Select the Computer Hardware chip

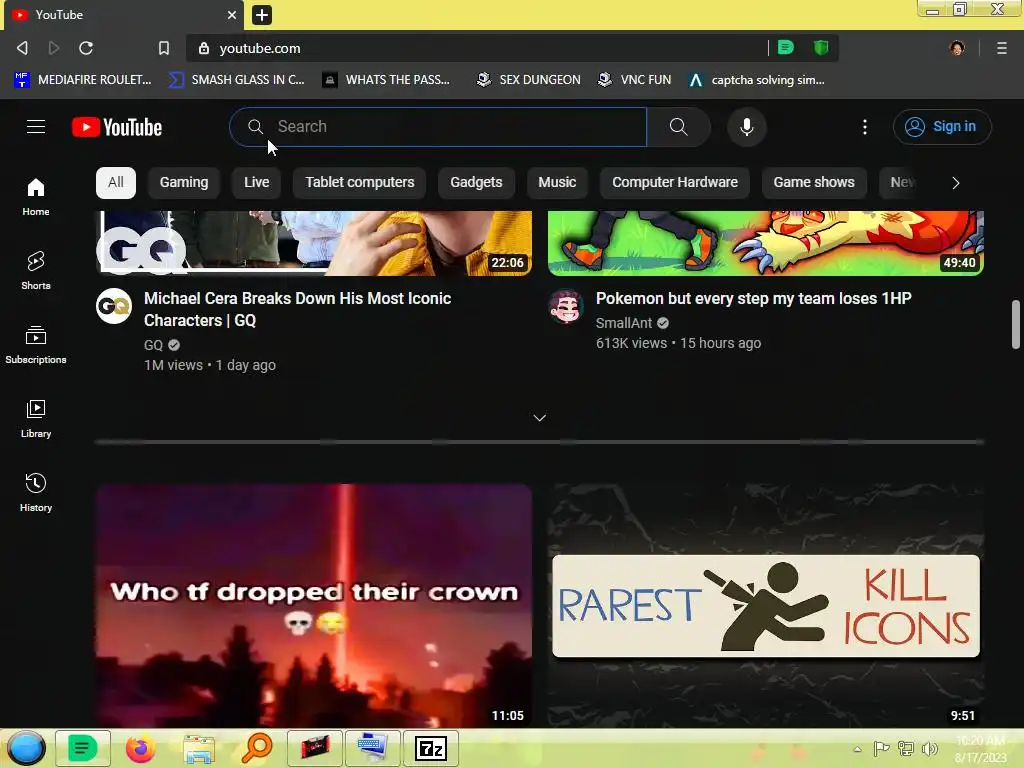(675, 182)
